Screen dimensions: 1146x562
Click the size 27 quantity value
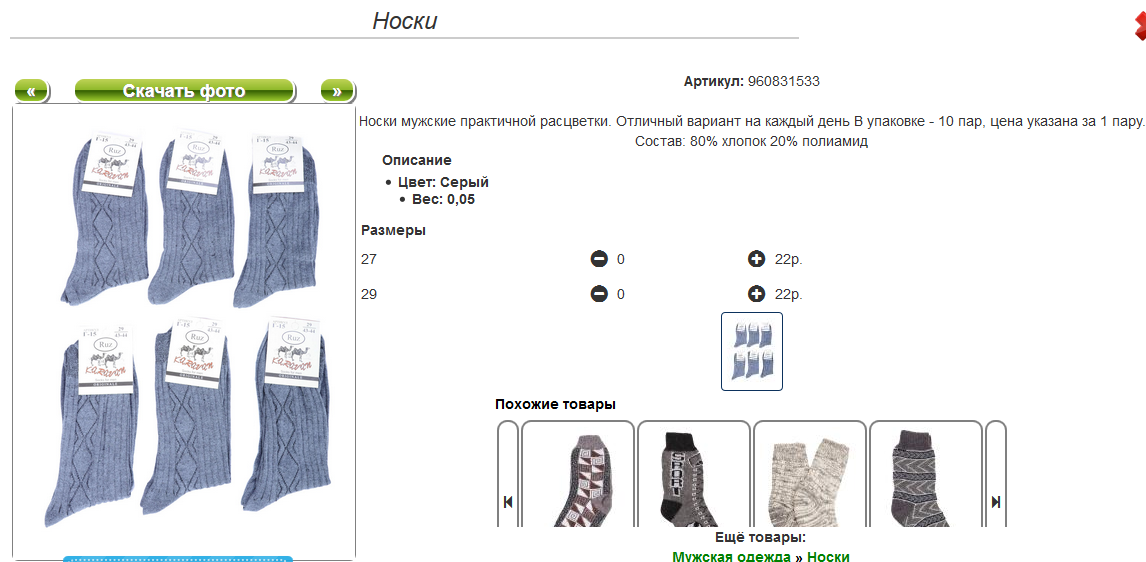click(621, 259)
